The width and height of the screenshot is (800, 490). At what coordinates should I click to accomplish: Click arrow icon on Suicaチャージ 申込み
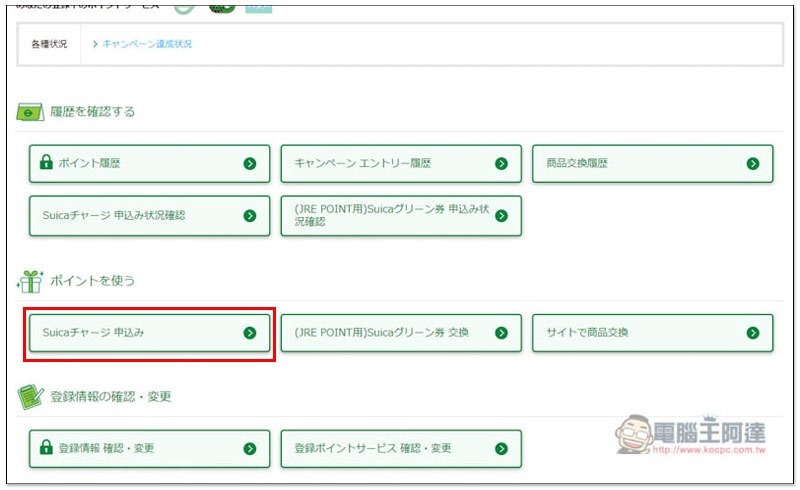(x=249, y=333)
